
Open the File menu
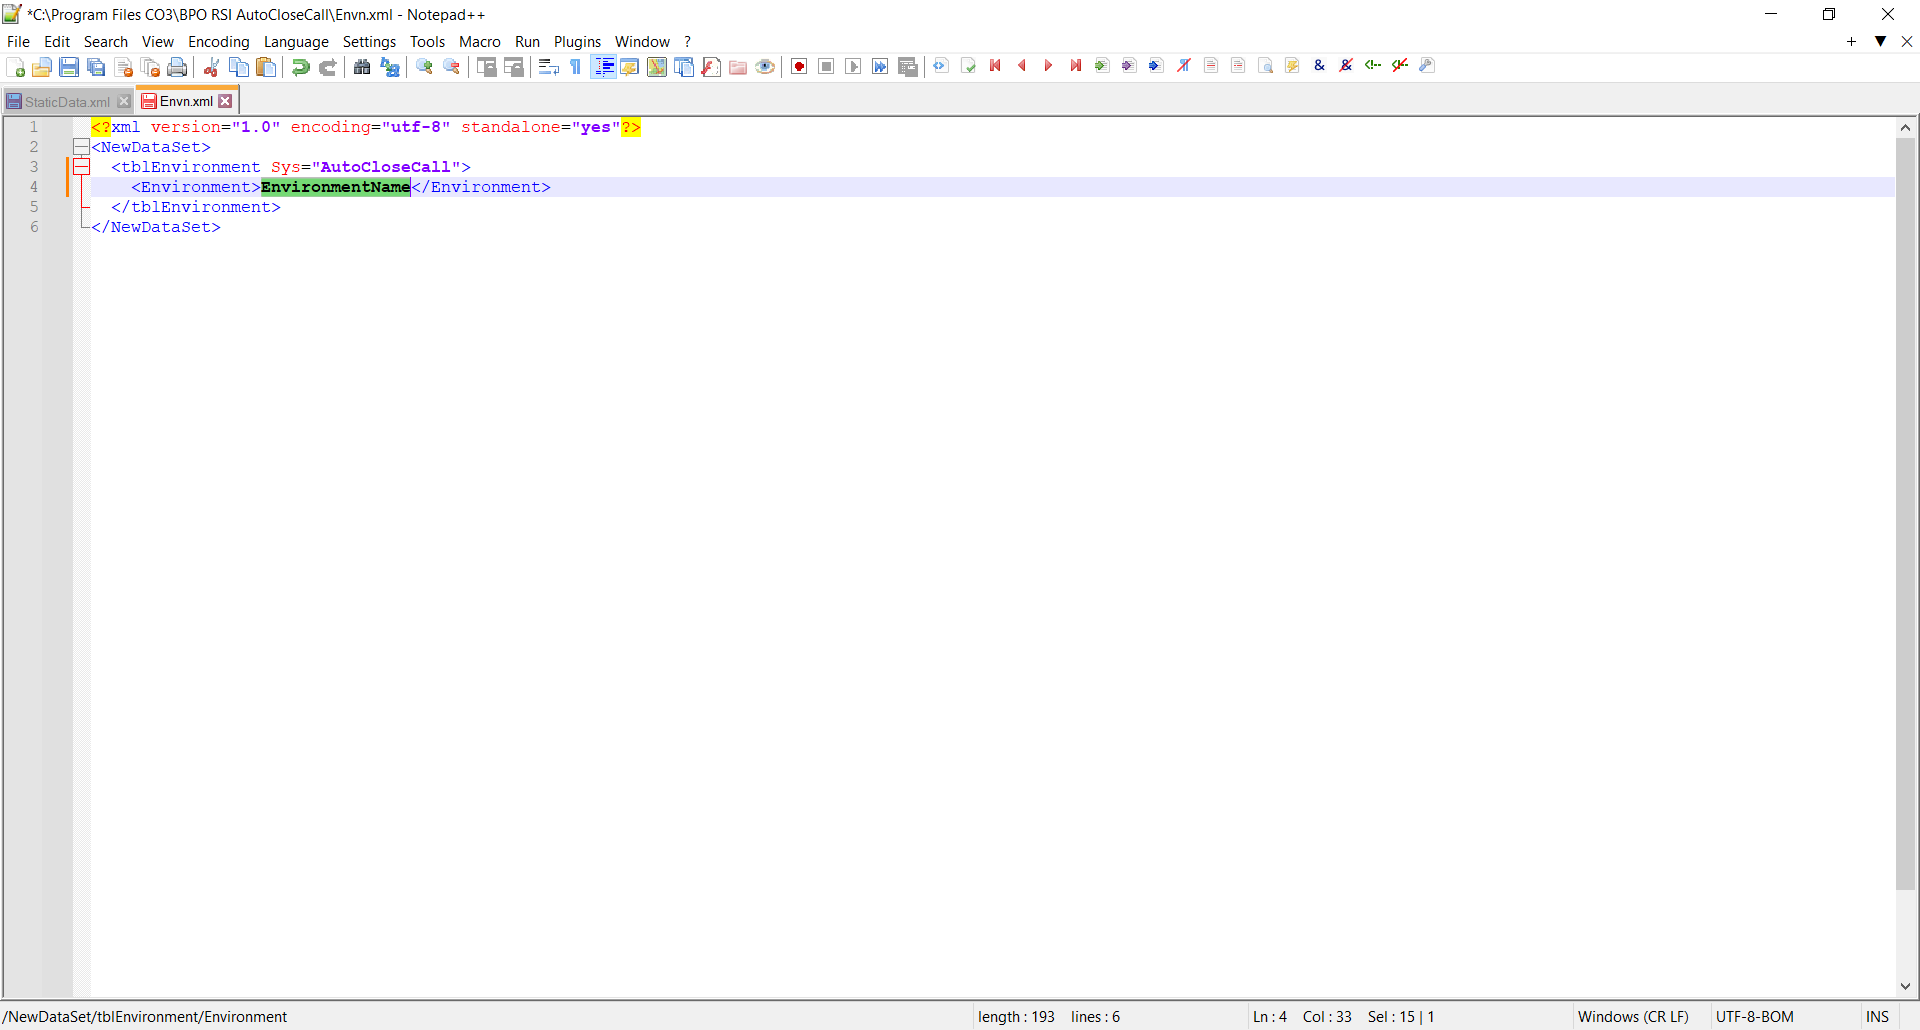(x=18, y=42)
